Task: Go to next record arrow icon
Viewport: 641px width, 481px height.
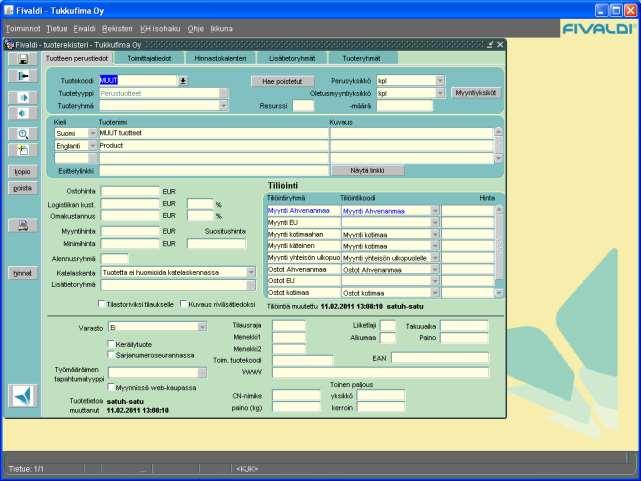Action: coord(23,98)
